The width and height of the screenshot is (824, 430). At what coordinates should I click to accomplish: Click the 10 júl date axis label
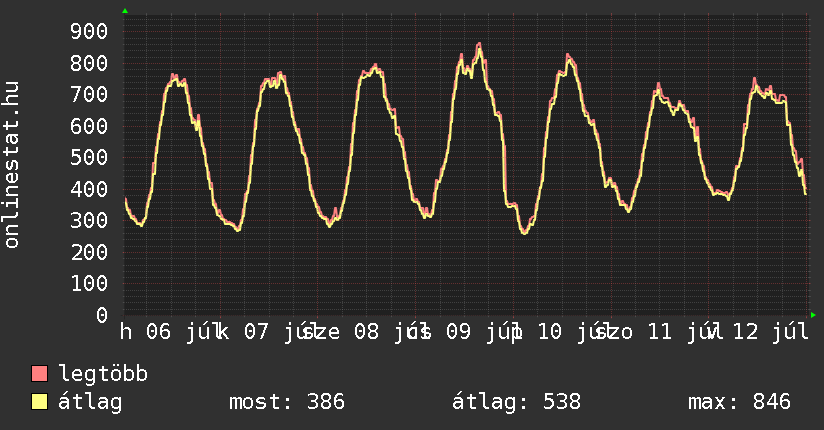pos(570,332)
